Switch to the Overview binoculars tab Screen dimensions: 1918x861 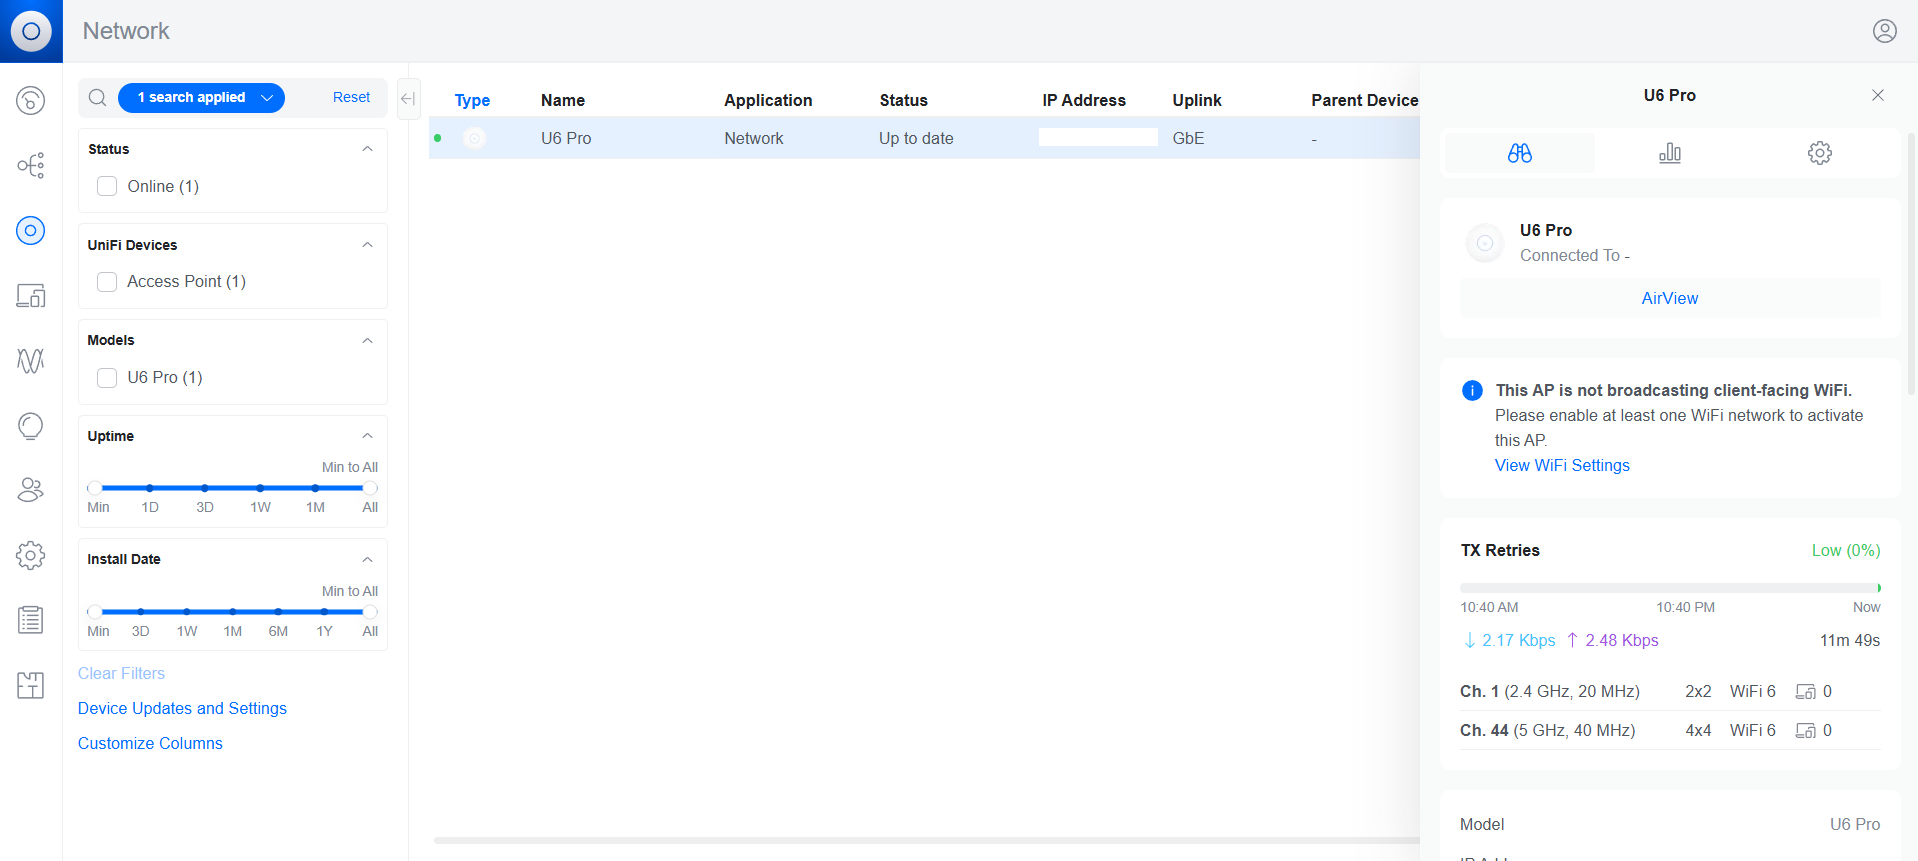(x=1520, y=153)
